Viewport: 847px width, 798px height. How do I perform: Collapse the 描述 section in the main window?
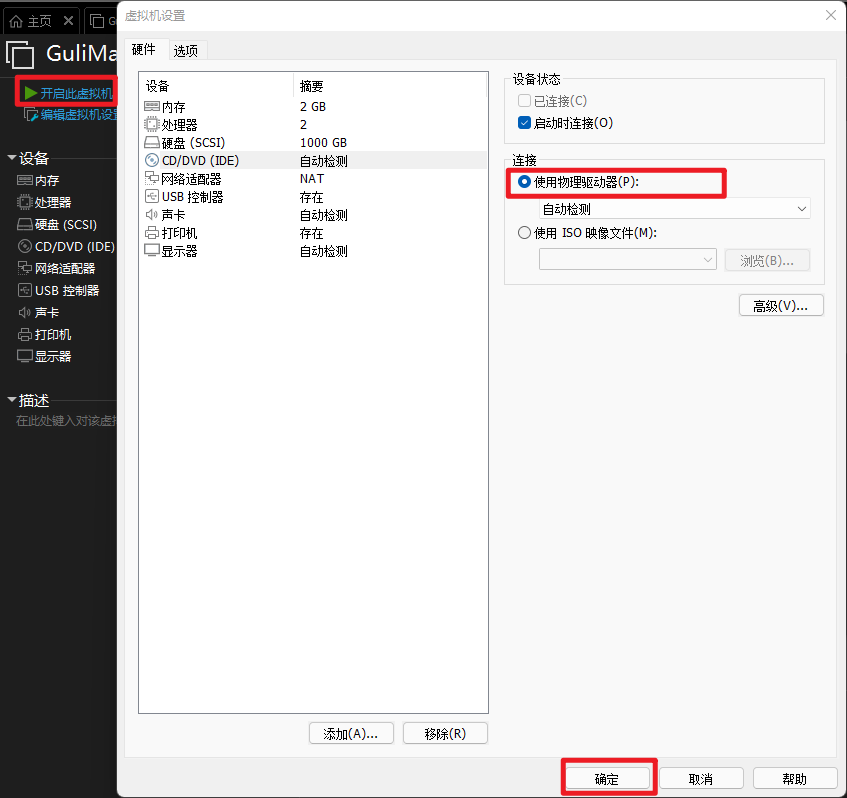pos(11,400)
